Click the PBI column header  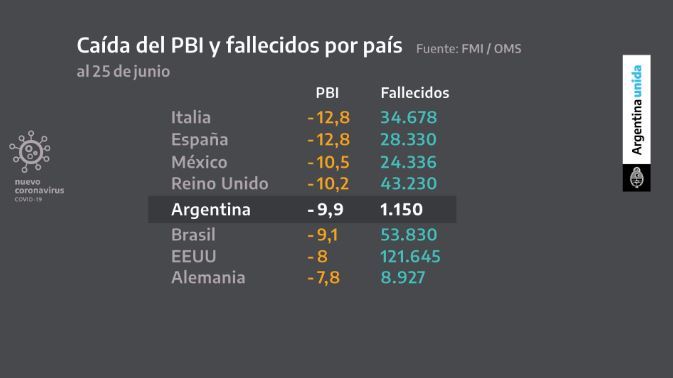327,93
